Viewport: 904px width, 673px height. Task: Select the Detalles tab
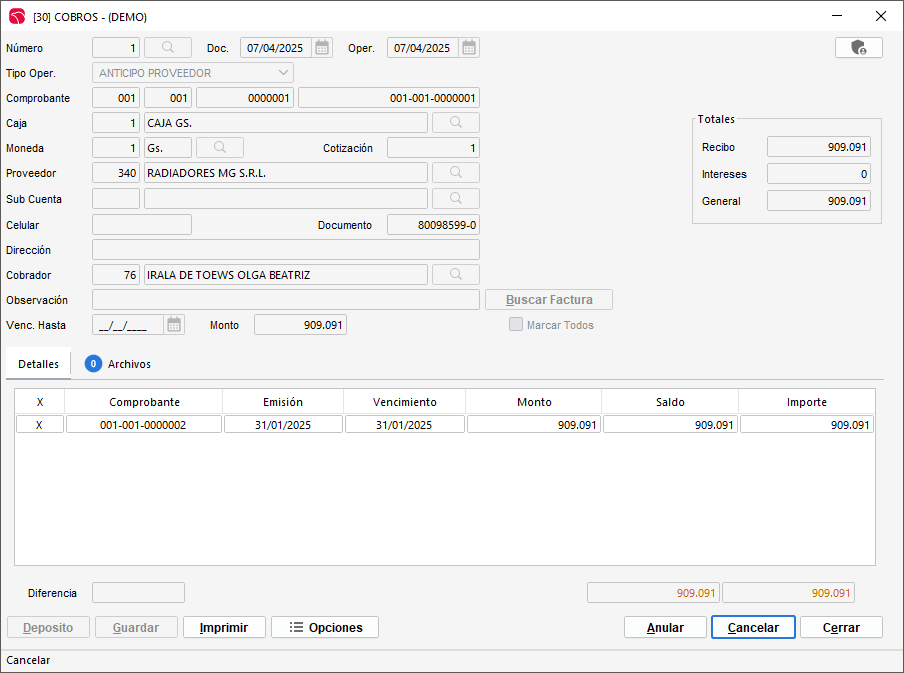(38, 364)
